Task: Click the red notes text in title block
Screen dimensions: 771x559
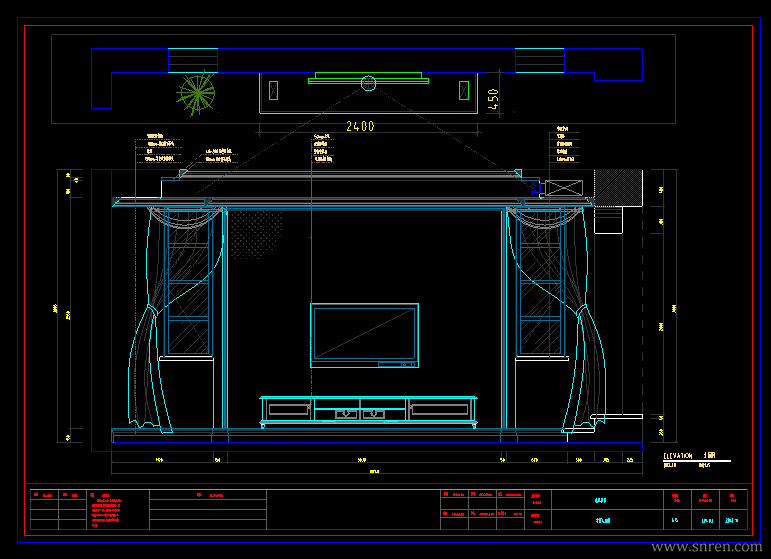Action: point(106,512)
